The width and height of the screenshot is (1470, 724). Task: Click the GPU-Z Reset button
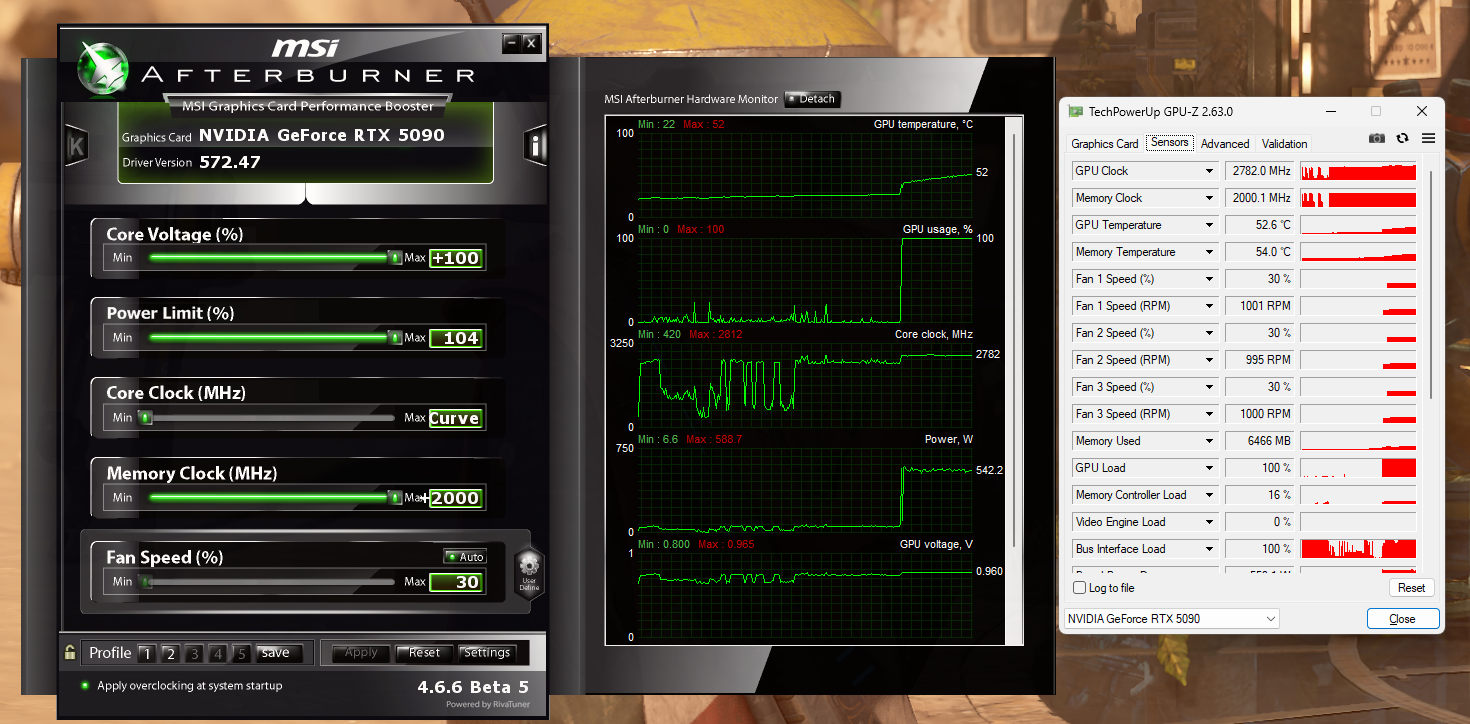1411,588
